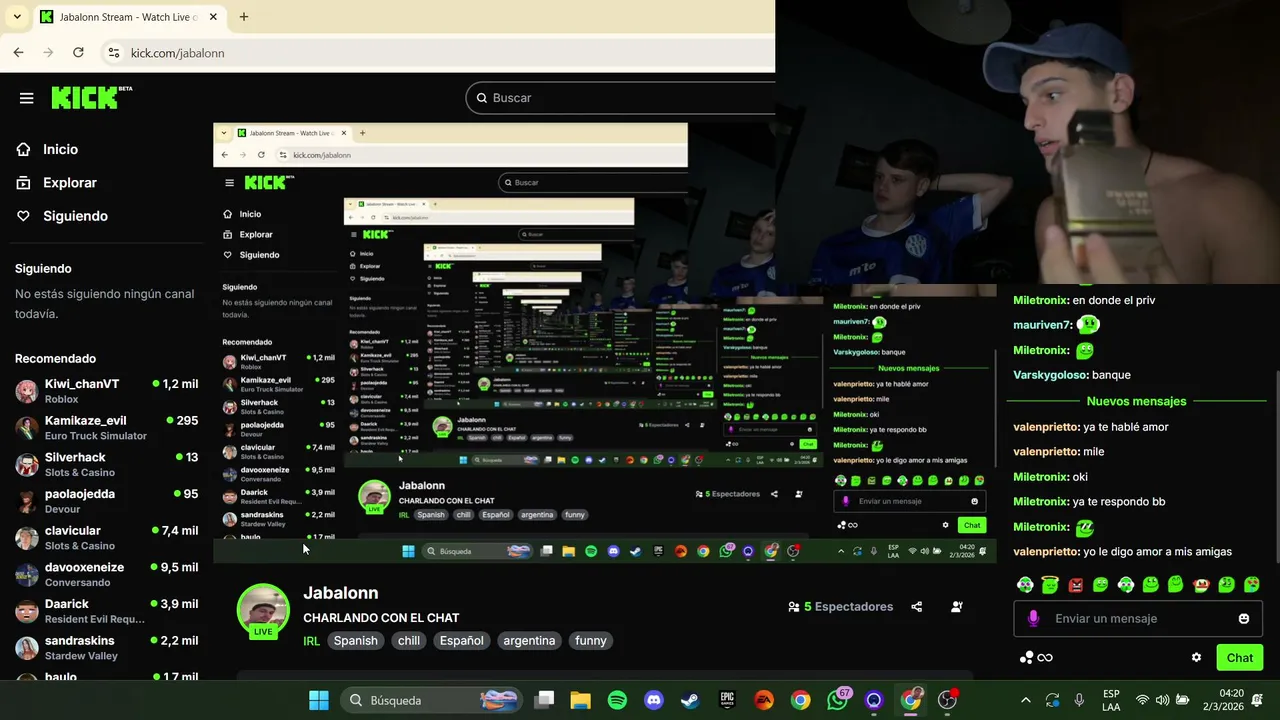Viewport: 1280px width, 720px height.
Task: Launch Epic Games from the taskbar
Action: (727, 700)
